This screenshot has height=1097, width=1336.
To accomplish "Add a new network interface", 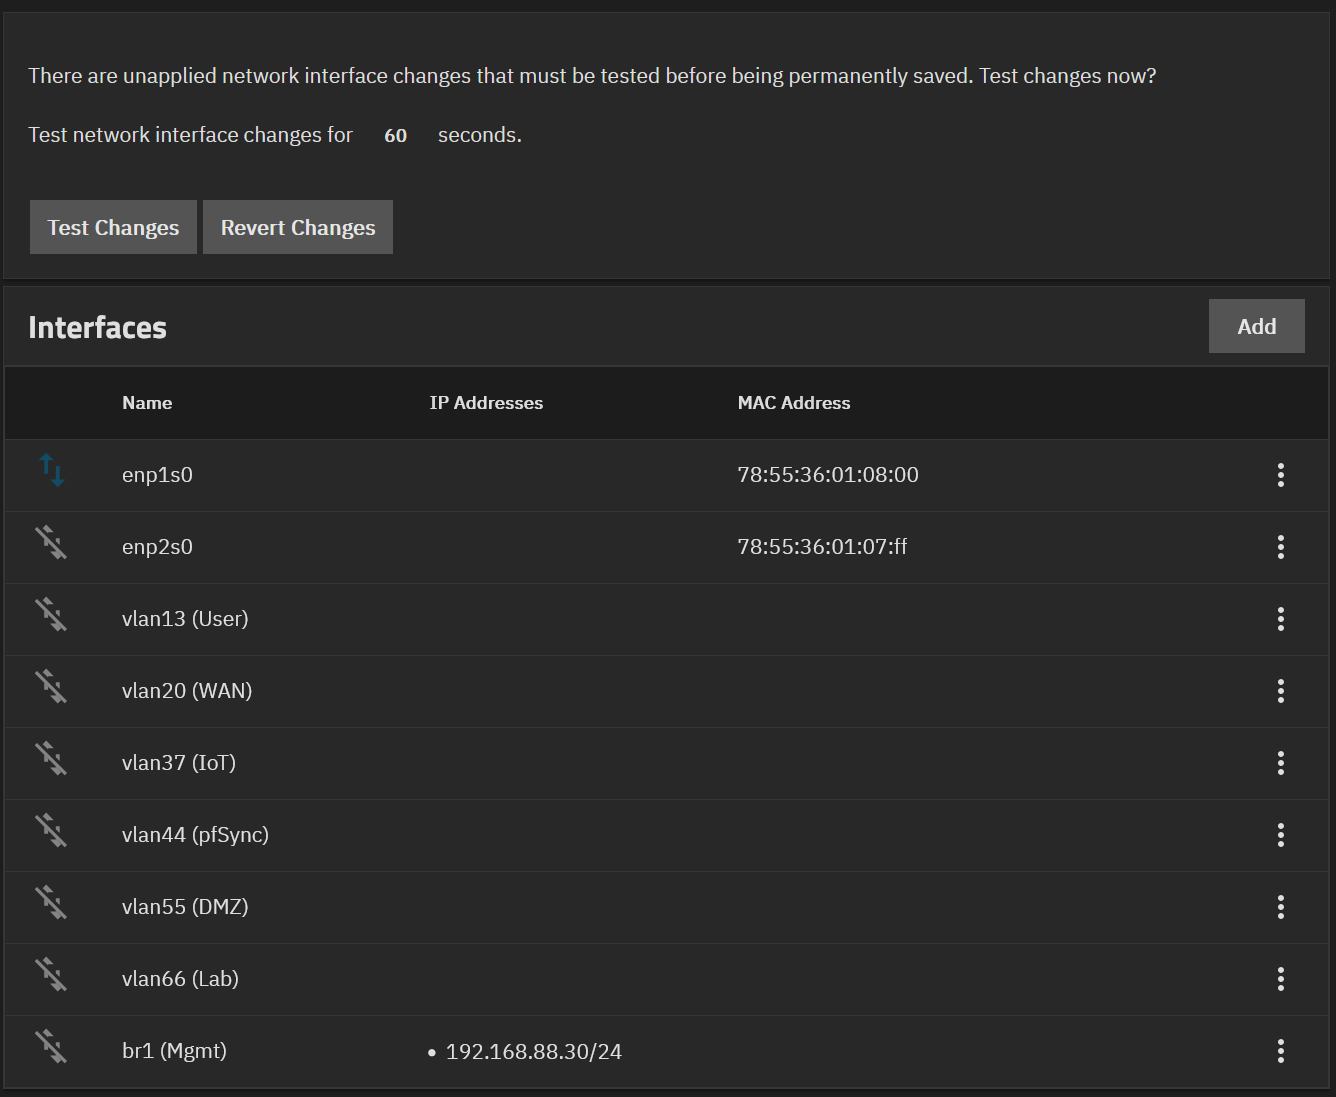I will [x=1256, y=326].
